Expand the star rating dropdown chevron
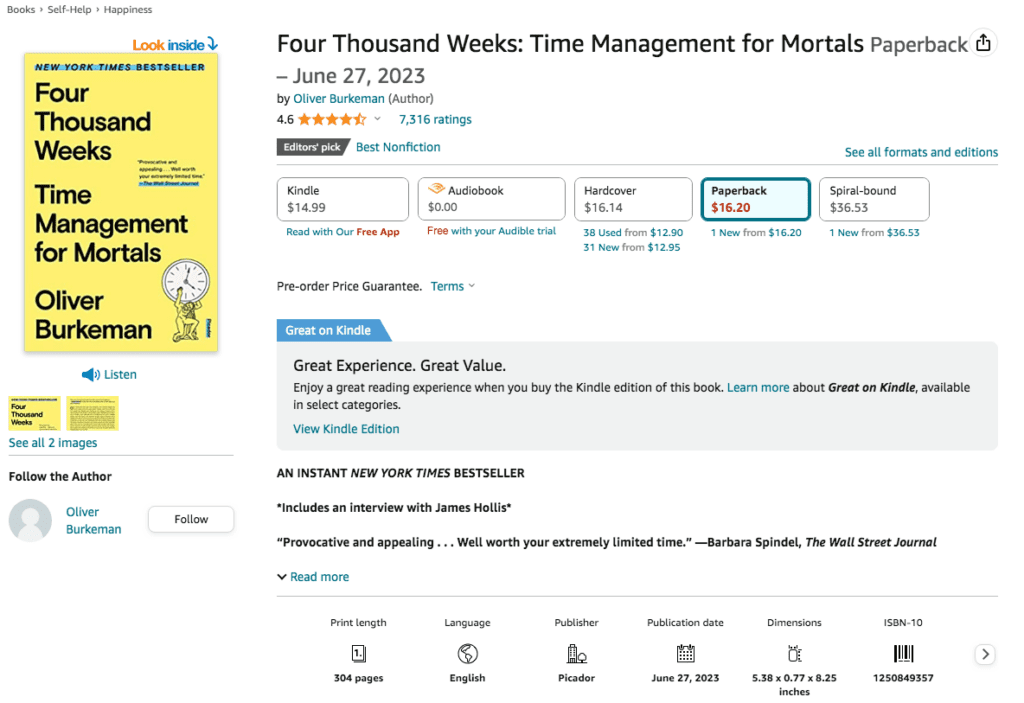The height and width of the screenshot is (703, 1024). pyautogui.click(x=377, y=119)
